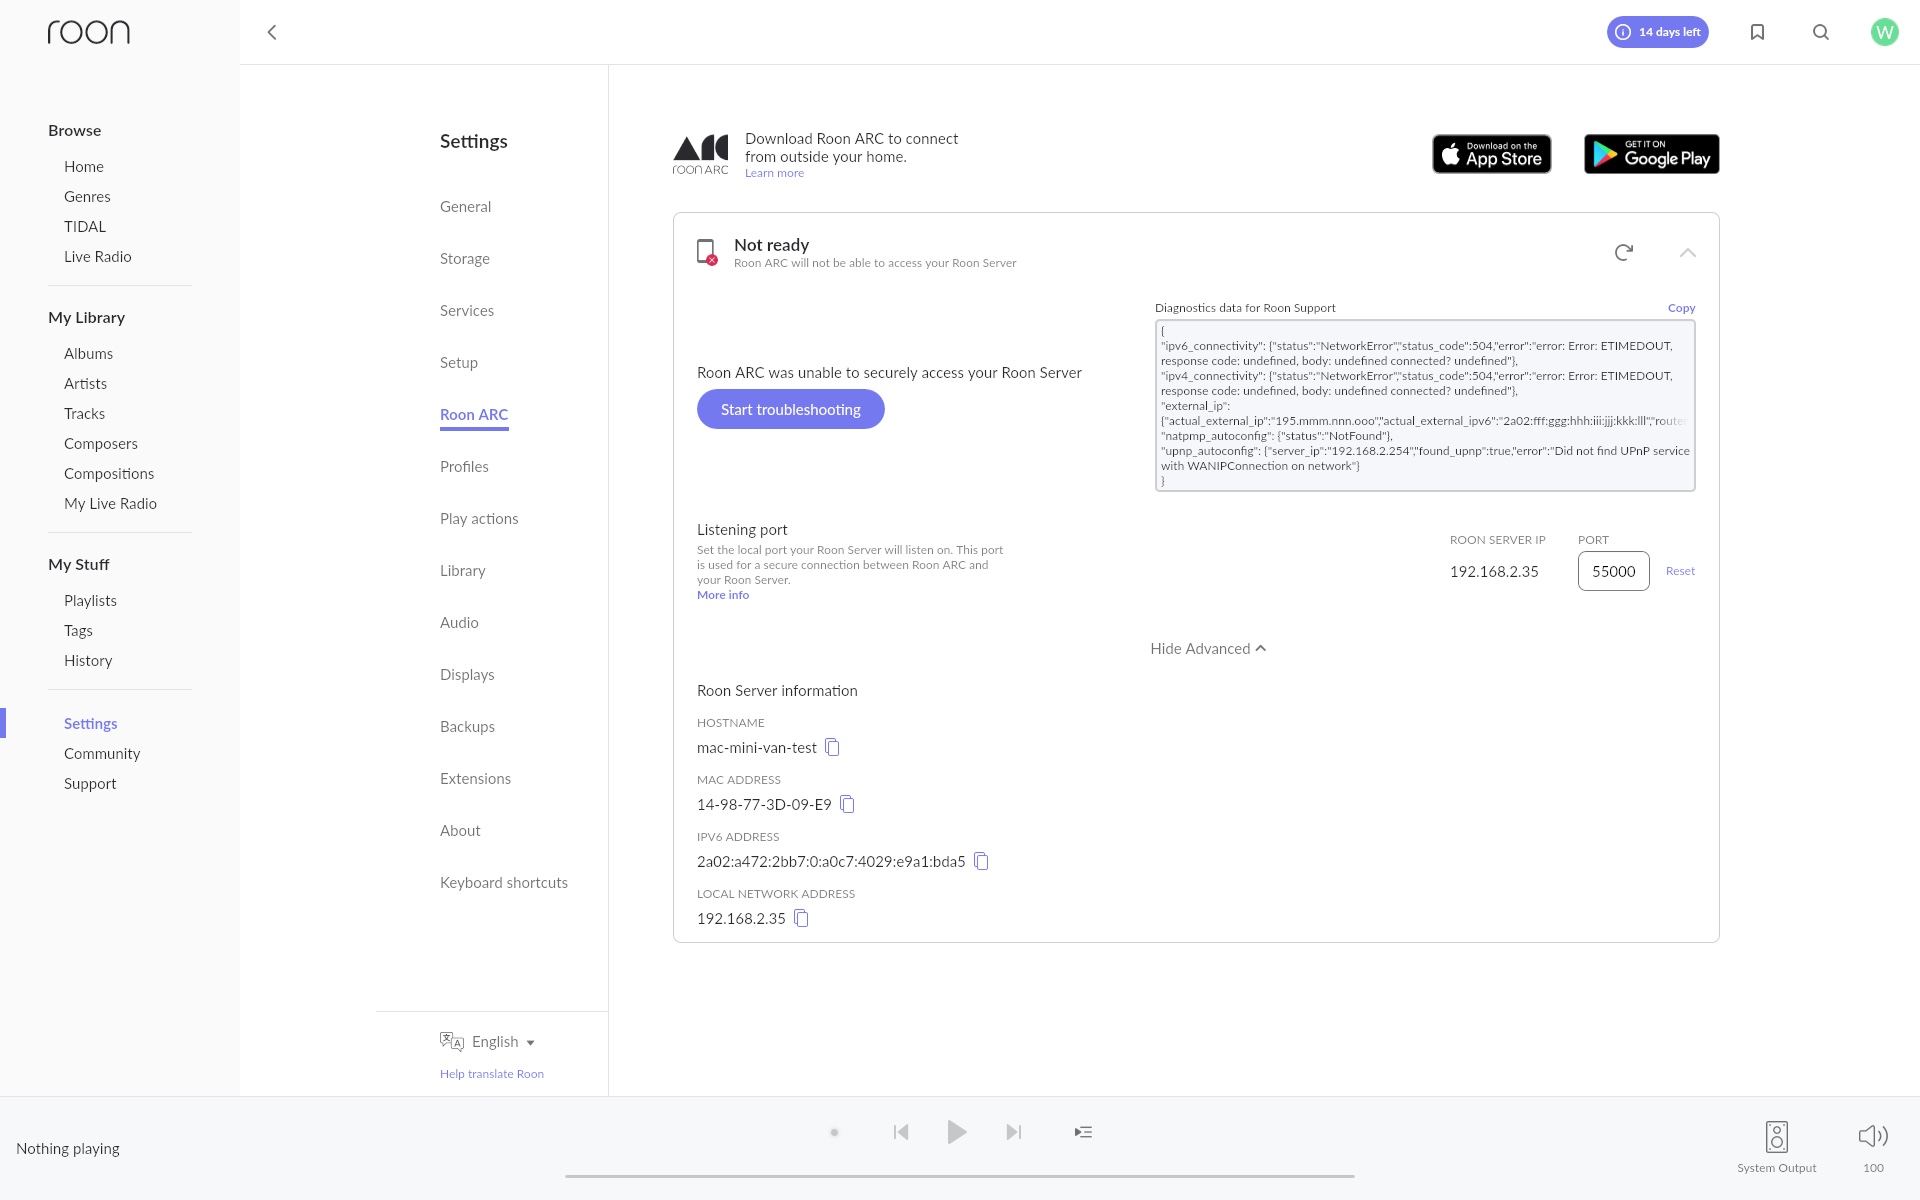Open General settings
Image resolution: width=1920 pixels, height=1200 pixels.
[x=465, y=207]
